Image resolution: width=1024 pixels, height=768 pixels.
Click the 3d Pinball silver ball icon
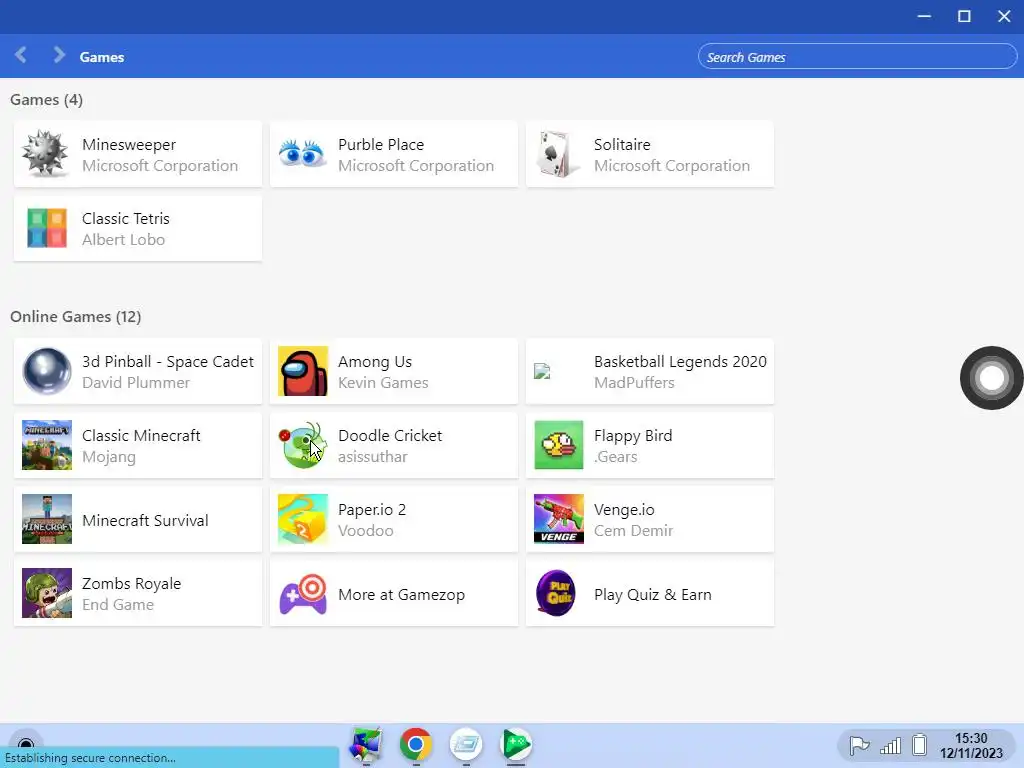(46, 371)
